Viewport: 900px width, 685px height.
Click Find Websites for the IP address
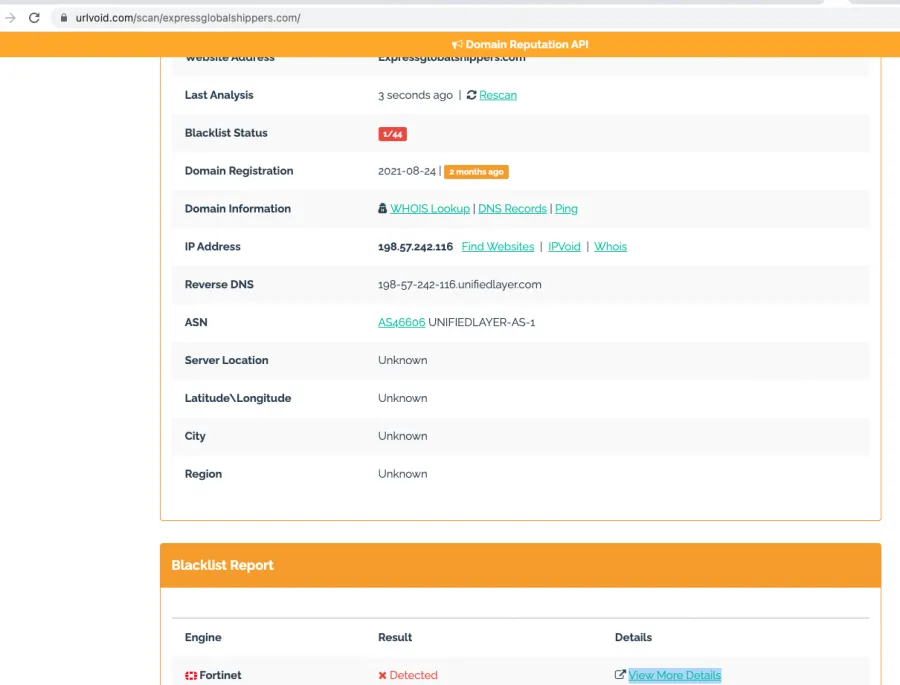498,247
